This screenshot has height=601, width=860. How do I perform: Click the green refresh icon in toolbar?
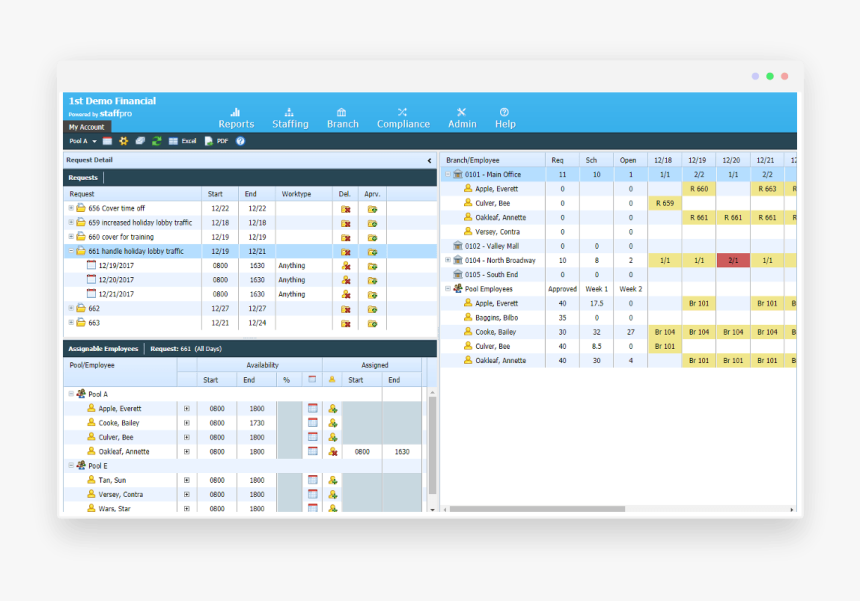click(157, 142)
